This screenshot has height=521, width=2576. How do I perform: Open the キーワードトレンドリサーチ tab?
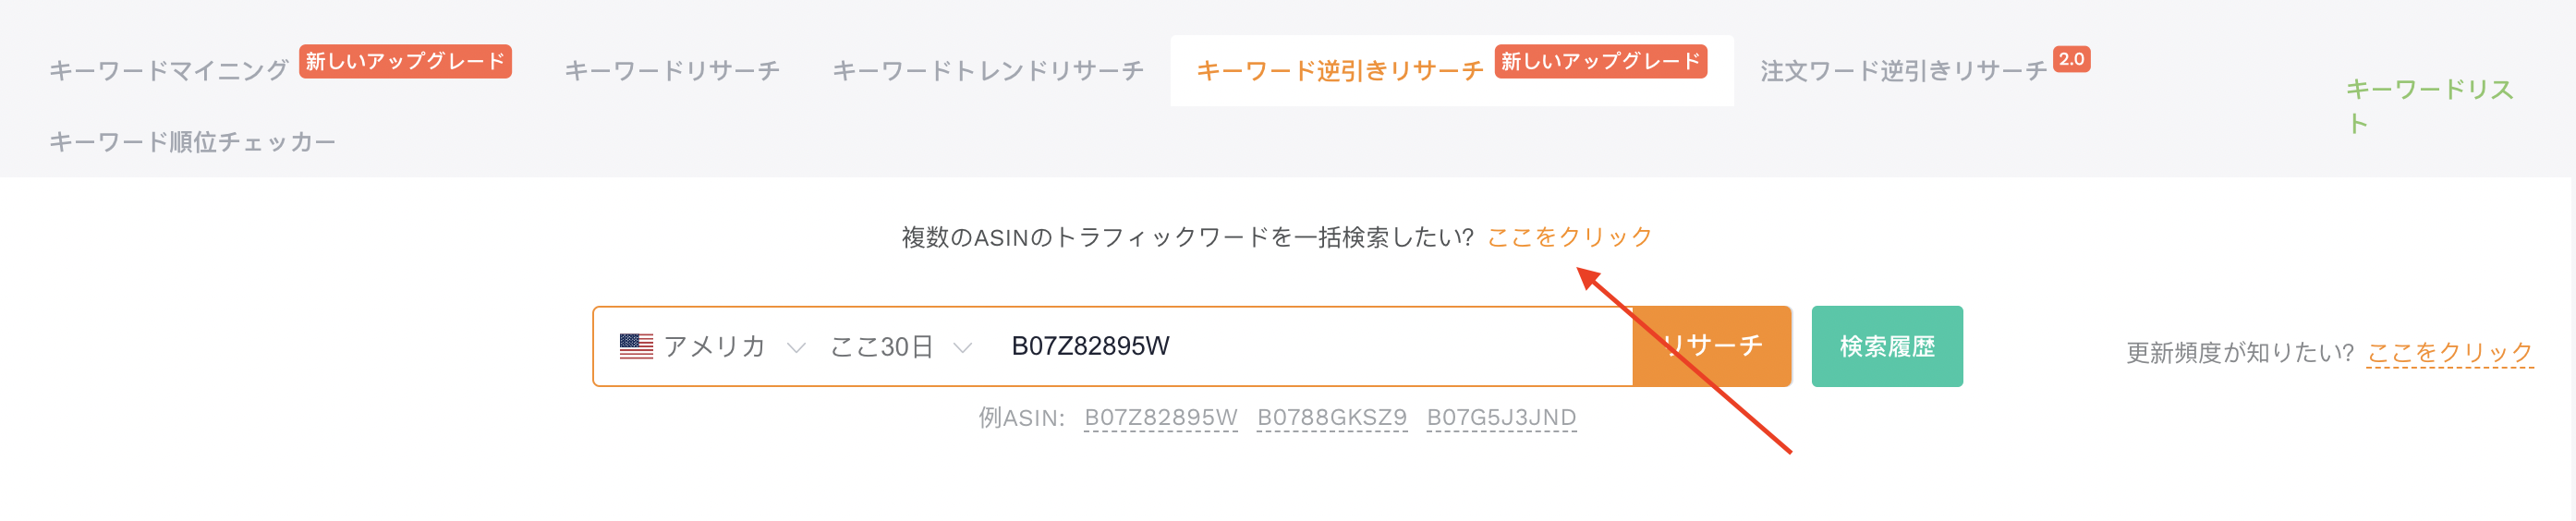(x=988, y=70)
